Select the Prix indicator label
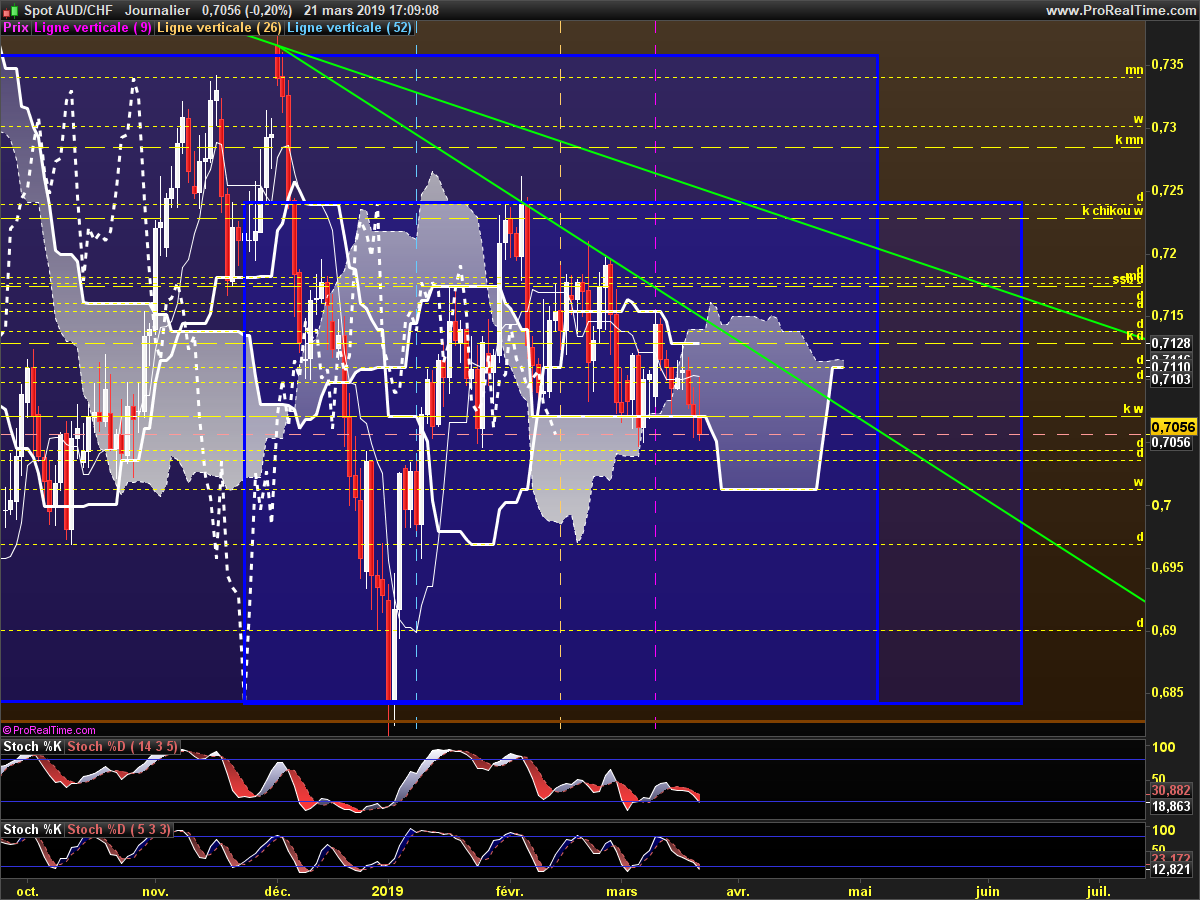This screenshot has height=900, width=1200. (16, 28)
